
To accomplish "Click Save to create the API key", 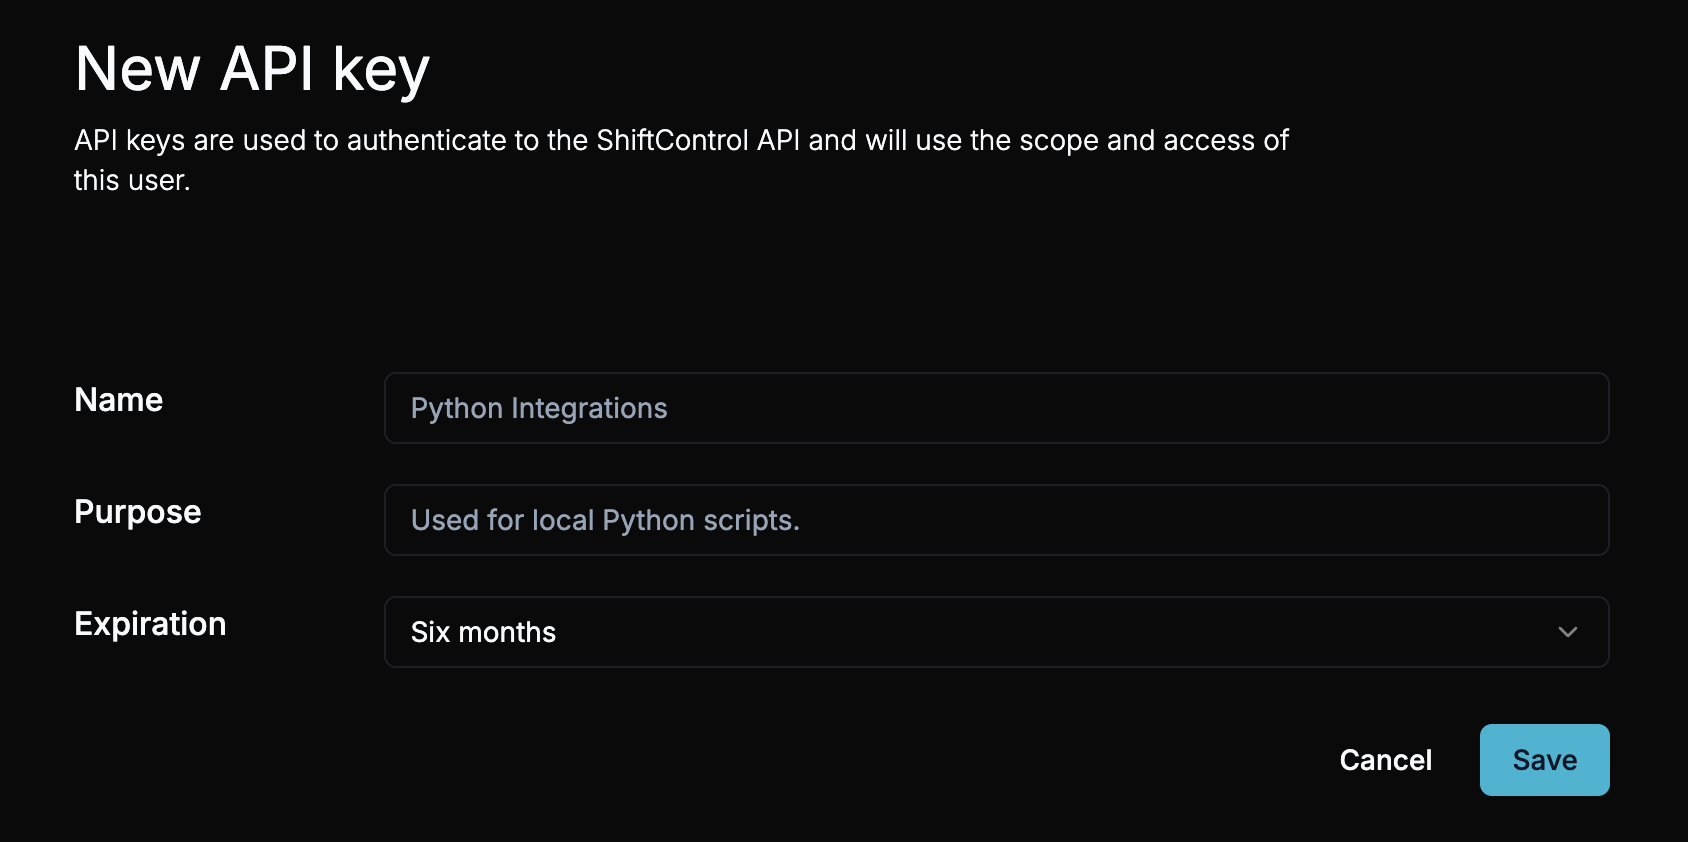I will pos(1544,759).
